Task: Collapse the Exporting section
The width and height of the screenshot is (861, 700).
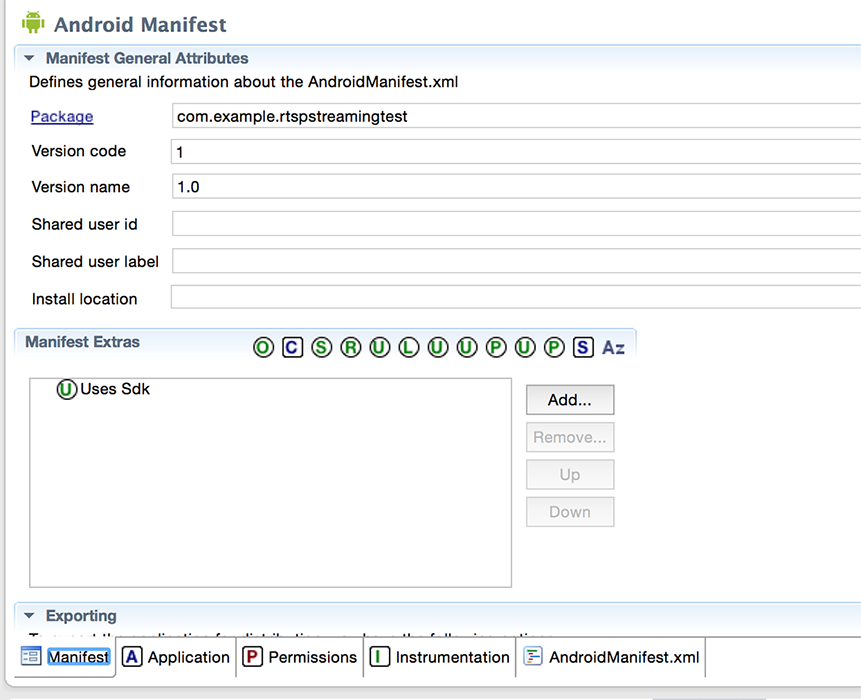Action: pyautogui.click(x=29, y=616)
